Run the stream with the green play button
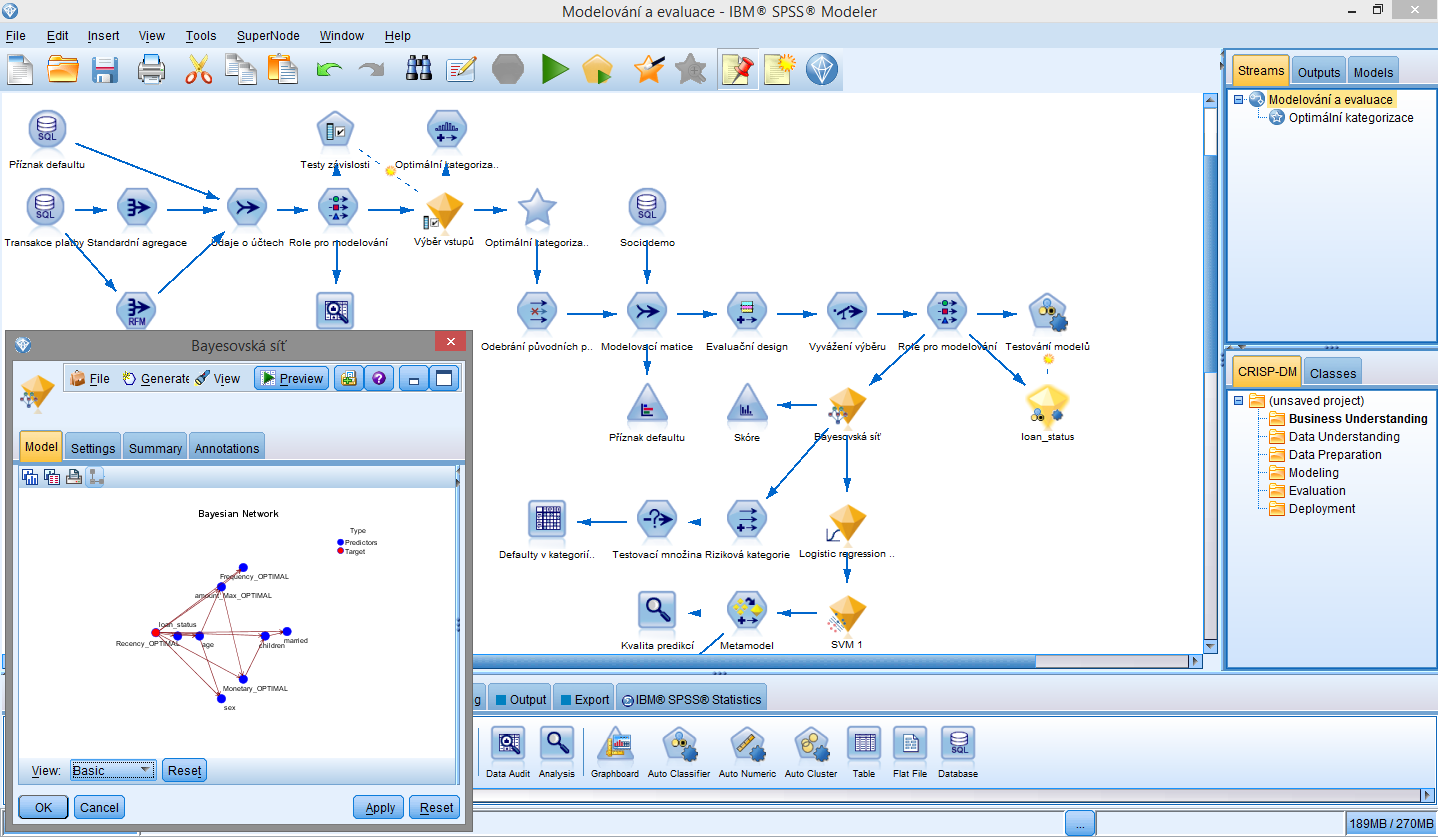 pyautogui.click(x=555, y=69)
